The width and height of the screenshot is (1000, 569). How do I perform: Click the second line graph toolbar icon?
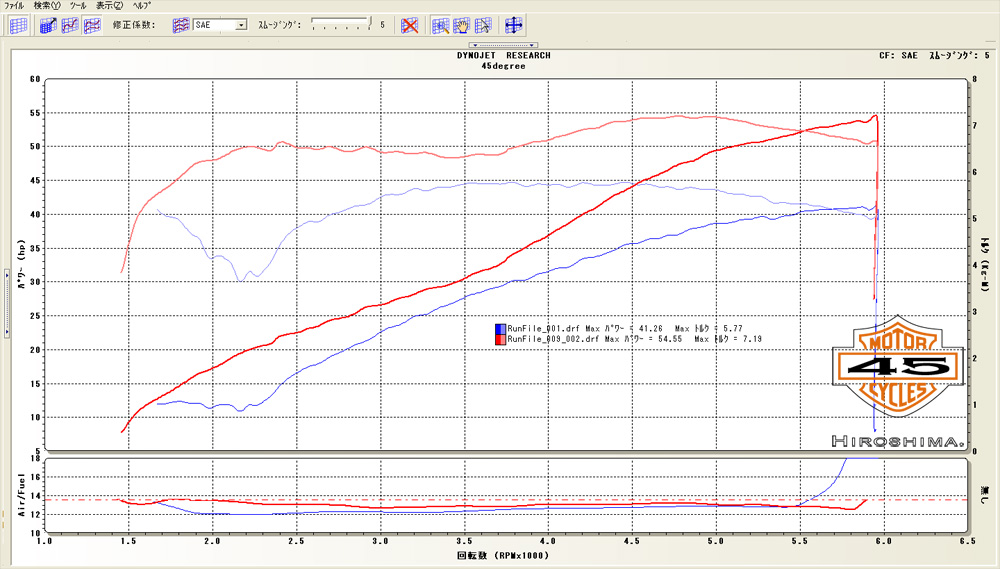tap(70, 25)
